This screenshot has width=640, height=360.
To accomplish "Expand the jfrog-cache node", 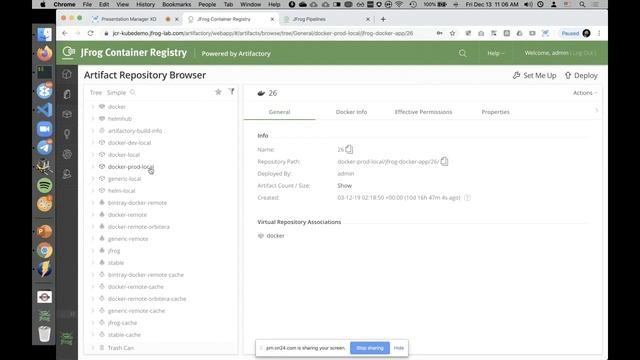I will [93, 322].
